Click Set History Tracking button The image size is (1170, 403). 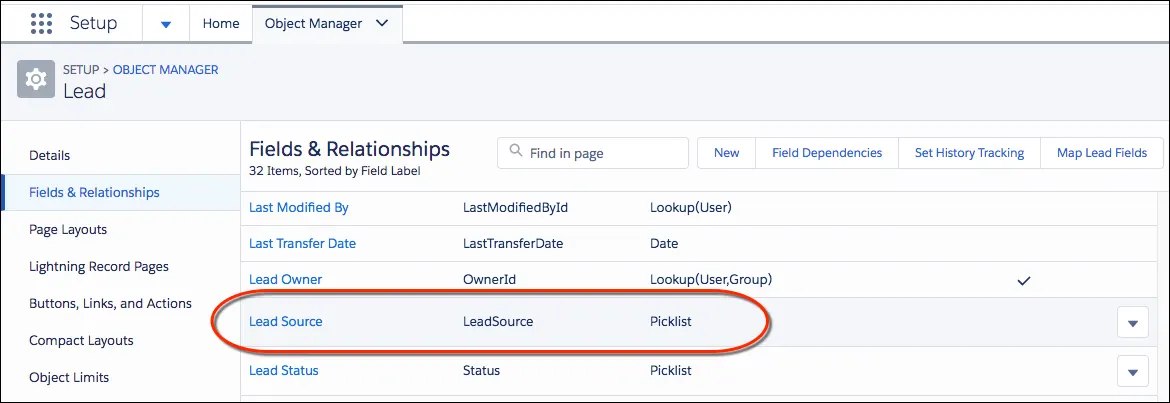click(x=969, y=153)
